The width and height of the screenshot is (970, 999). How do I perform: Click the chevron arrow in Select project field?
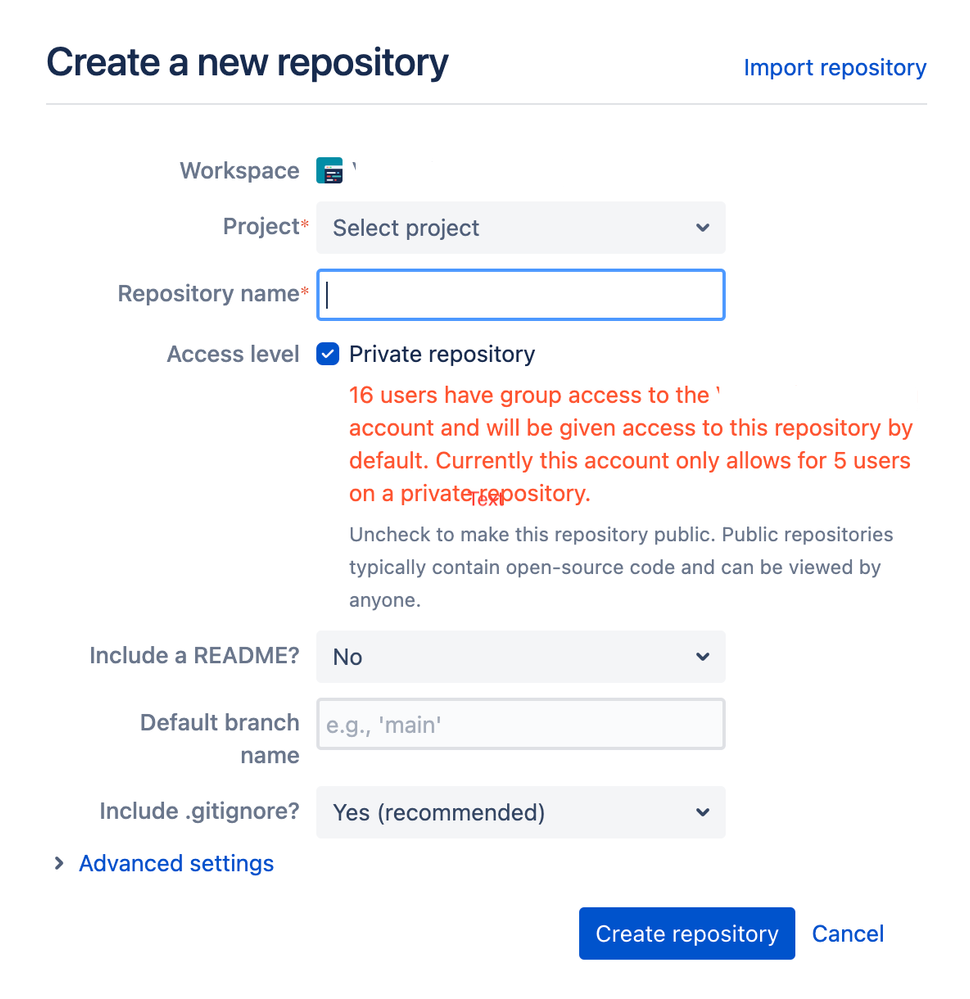pos(702,227)
